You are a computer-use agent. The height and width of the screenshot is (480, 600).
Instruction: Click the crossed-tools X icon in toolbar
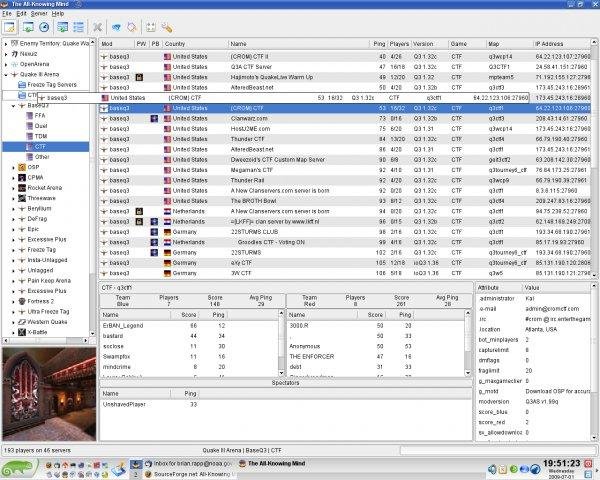point(98,27)
